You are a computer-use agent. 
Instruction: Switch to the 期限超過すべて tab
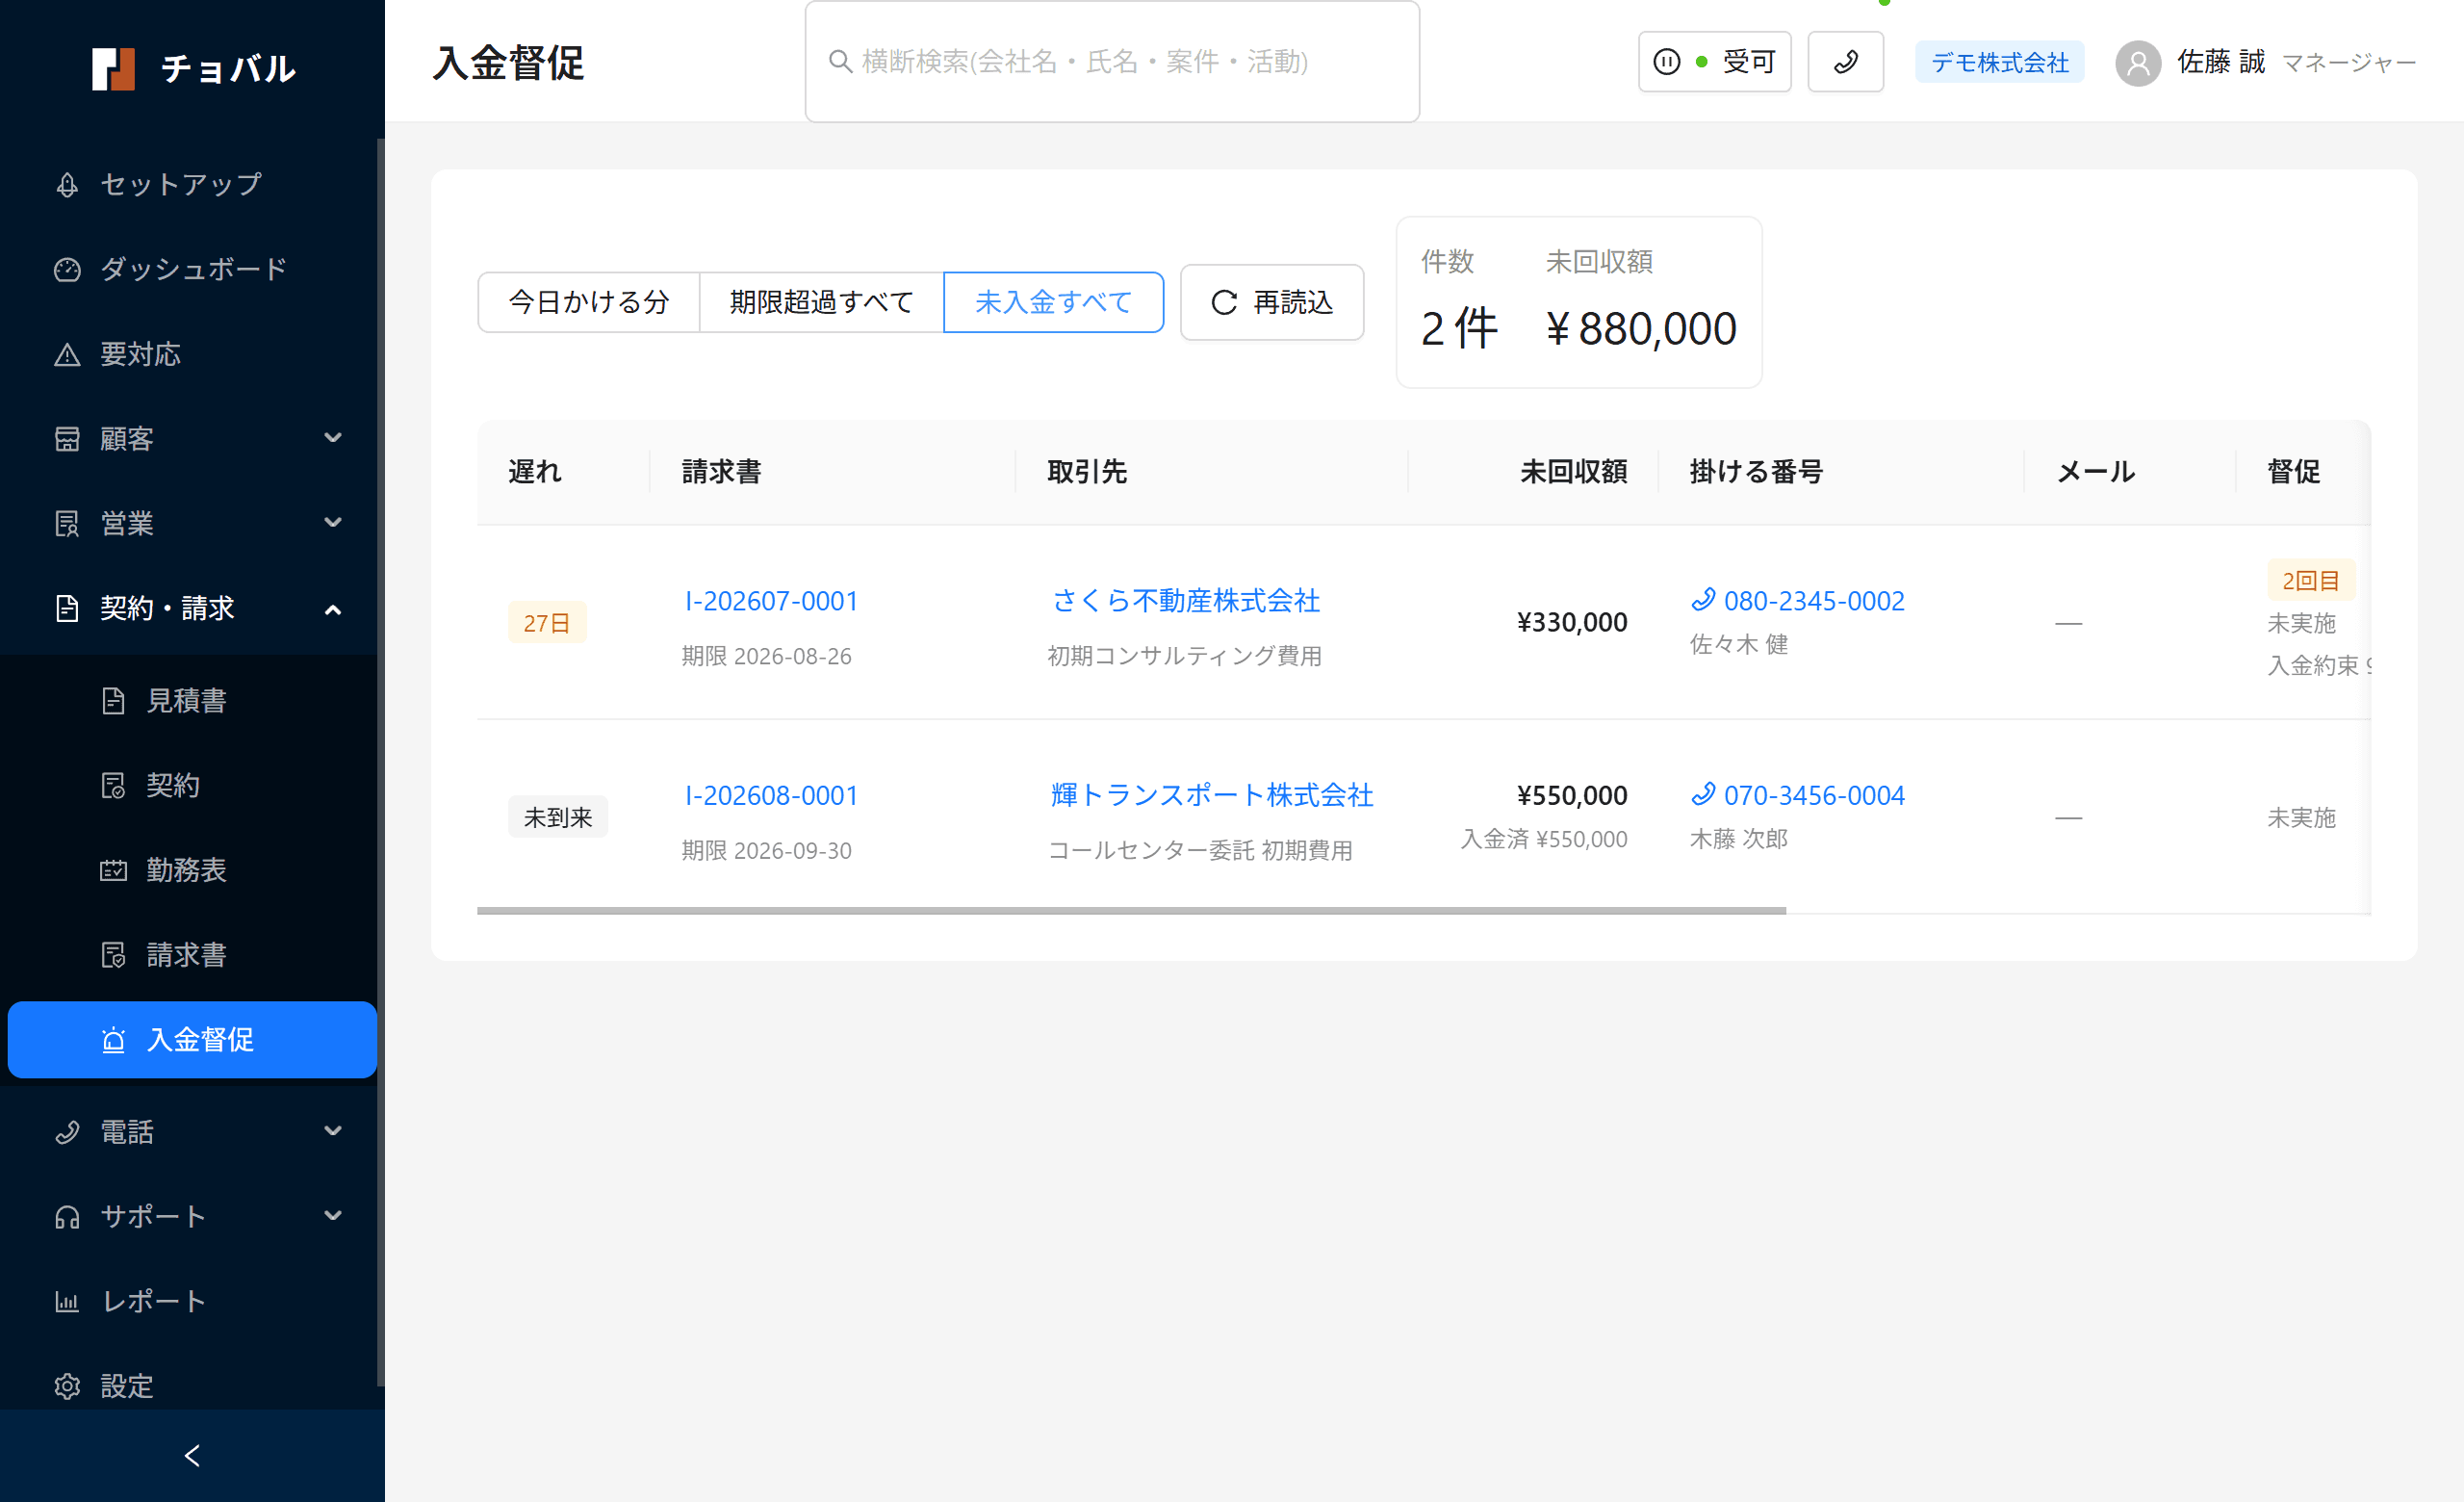click(x=821, y=302)
